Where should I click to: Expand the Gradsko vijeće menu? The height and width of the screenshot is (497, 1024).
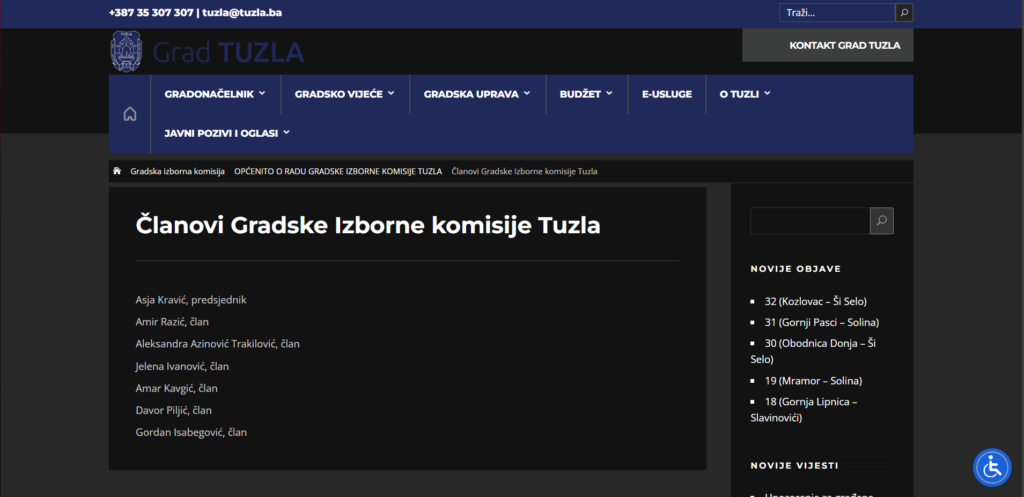(x=344, y=94)
